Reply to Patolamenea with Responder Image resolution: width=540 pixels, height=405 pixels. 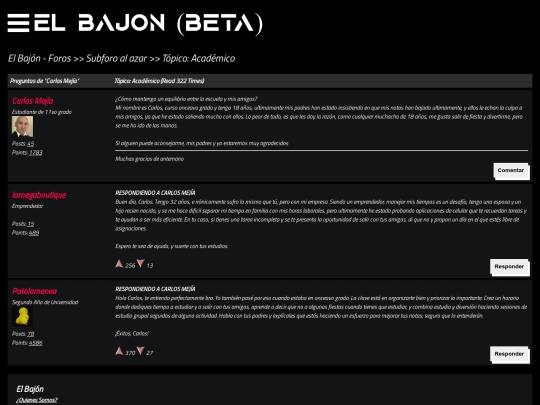pos(509,354)
